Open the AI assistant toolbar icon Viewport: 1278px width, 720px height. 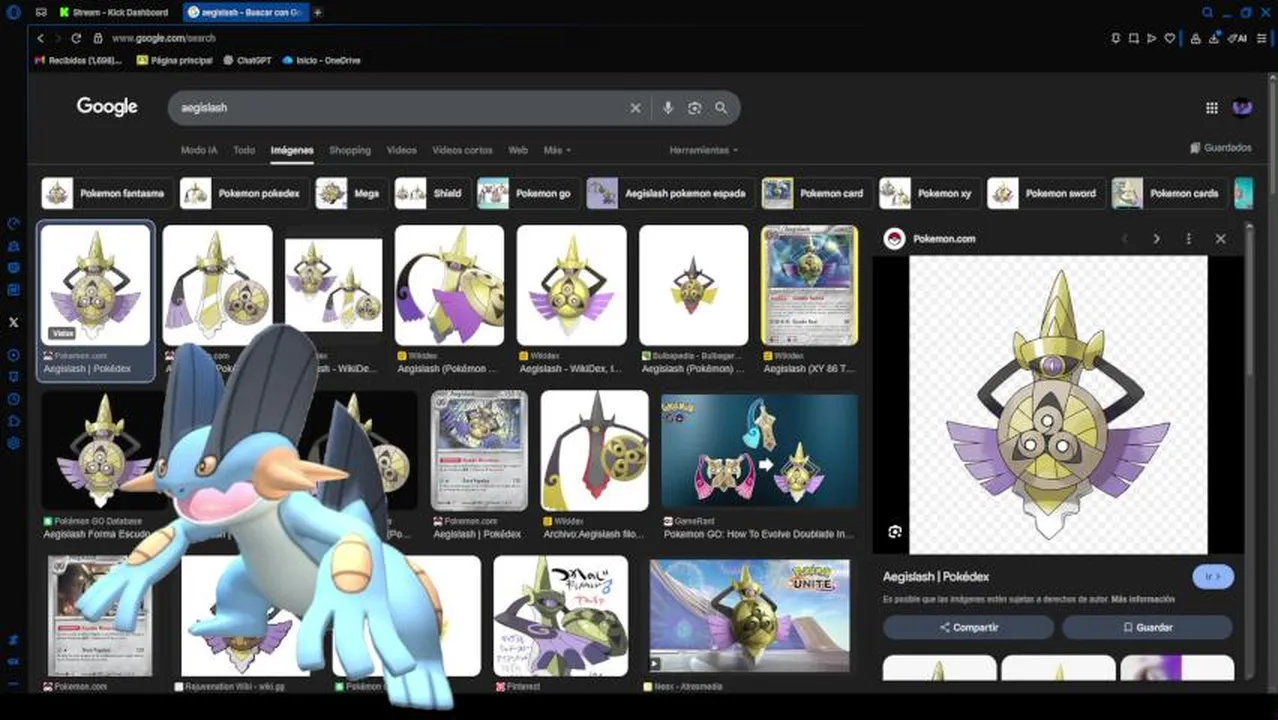(x=1237, y=38)
